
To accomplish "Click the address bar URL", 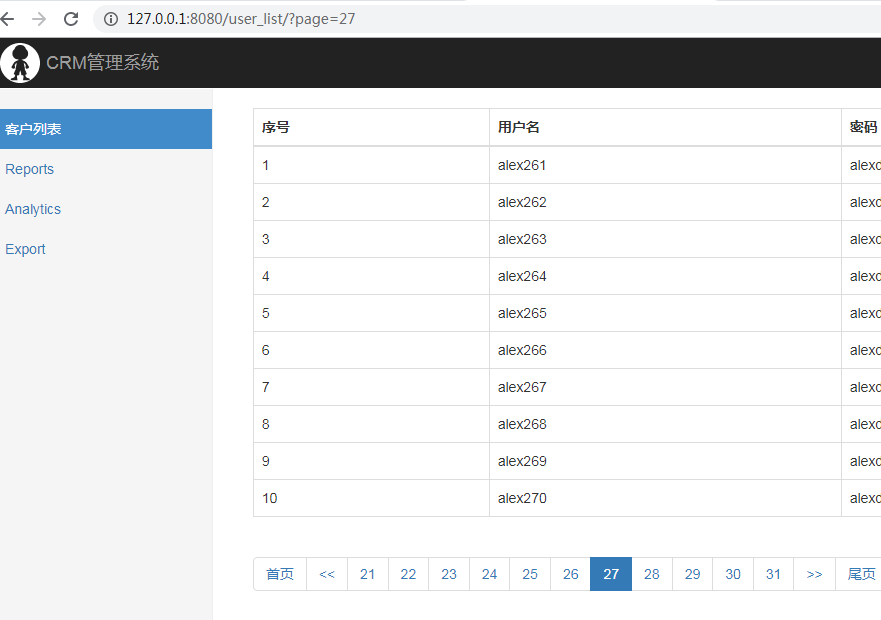I will [241, 19].
